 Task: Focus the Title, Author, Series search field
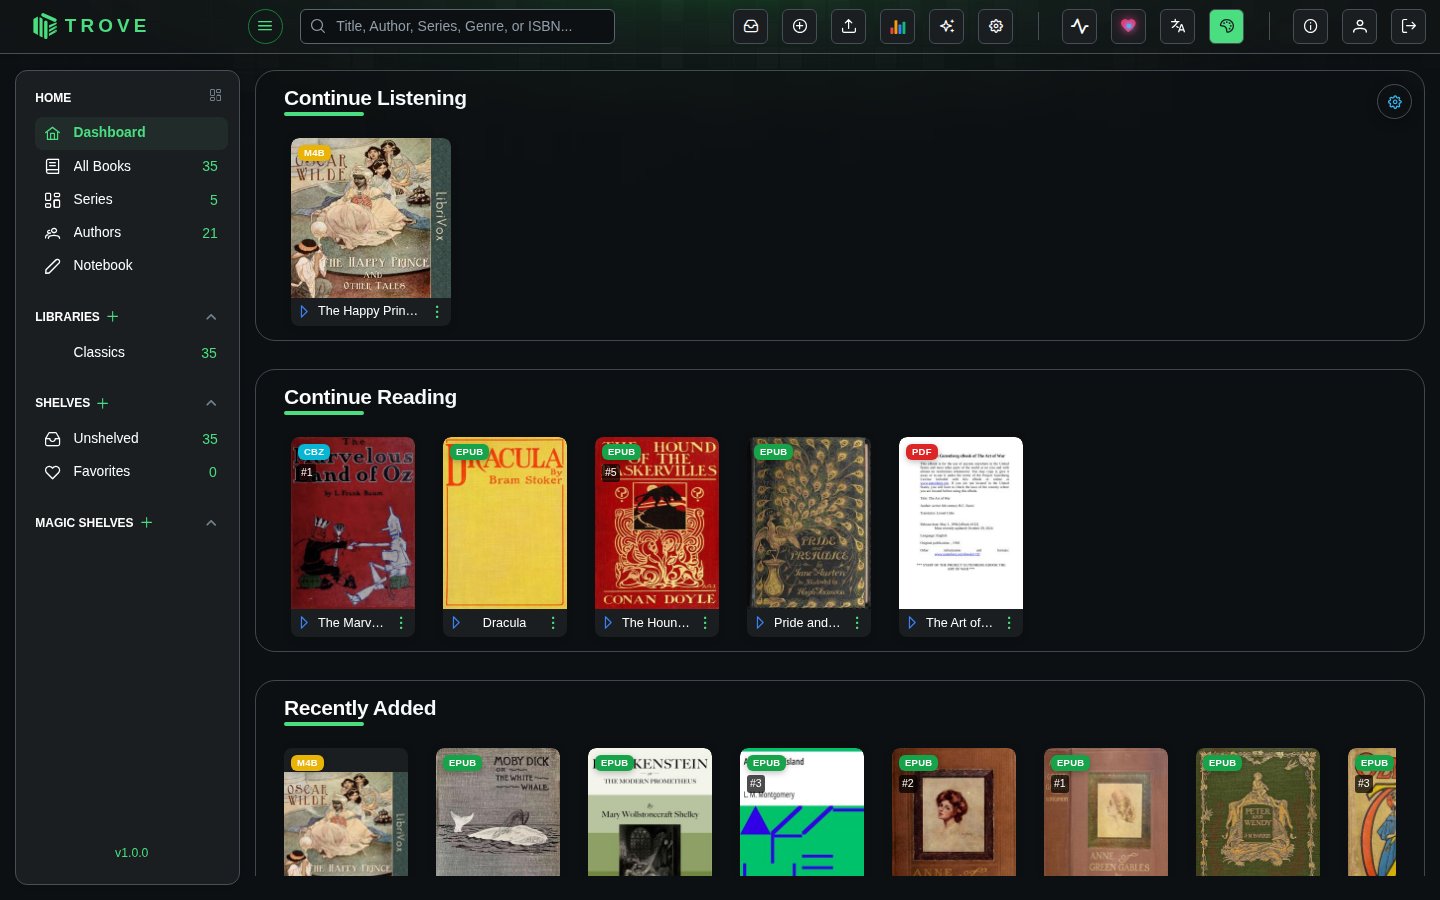click(457, 26)
